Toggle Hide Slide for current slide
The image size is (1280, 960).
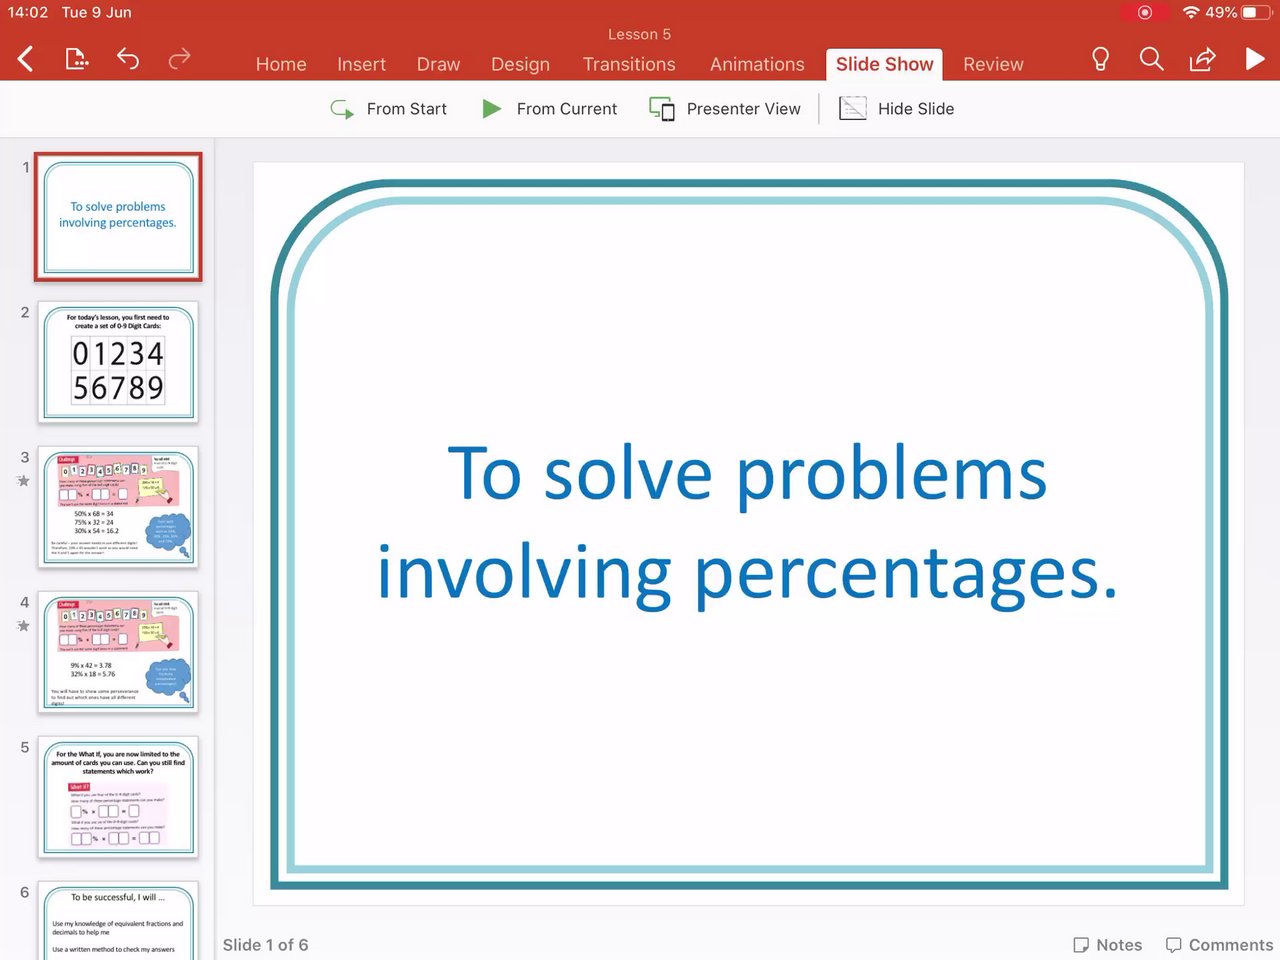pyautogui.click(x=896, y=109)
